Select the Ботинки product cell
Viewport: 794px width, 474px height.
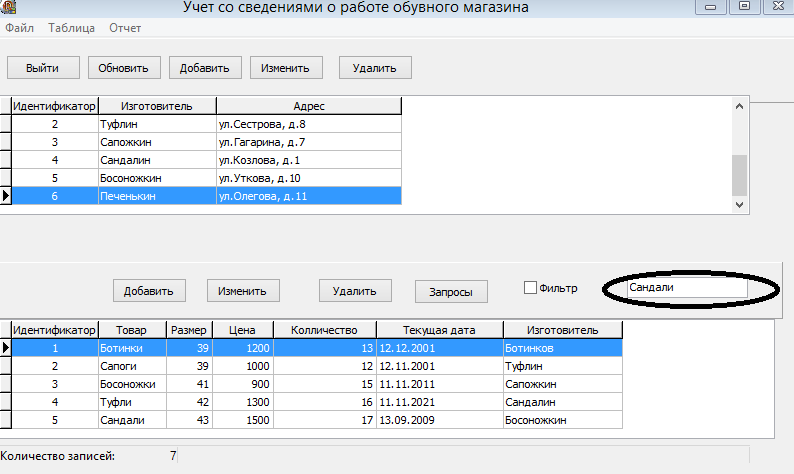pyautogui.click(x=132, y=348)
